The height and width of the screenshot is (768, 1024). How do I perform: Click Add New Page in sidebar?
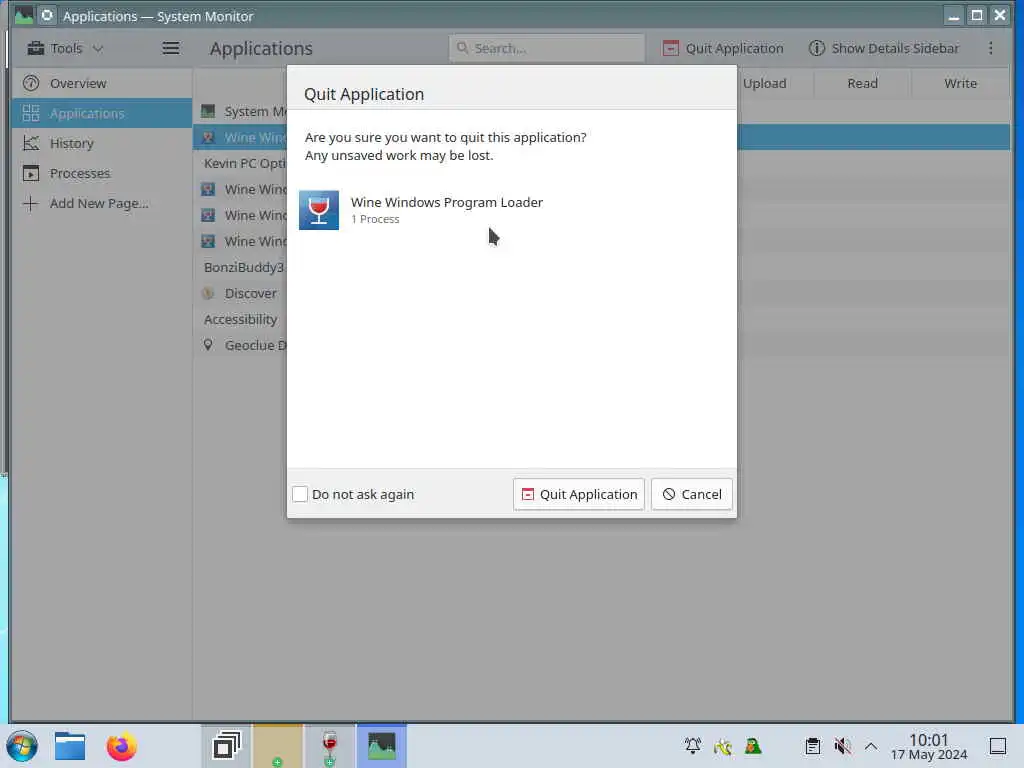(101, 203)
